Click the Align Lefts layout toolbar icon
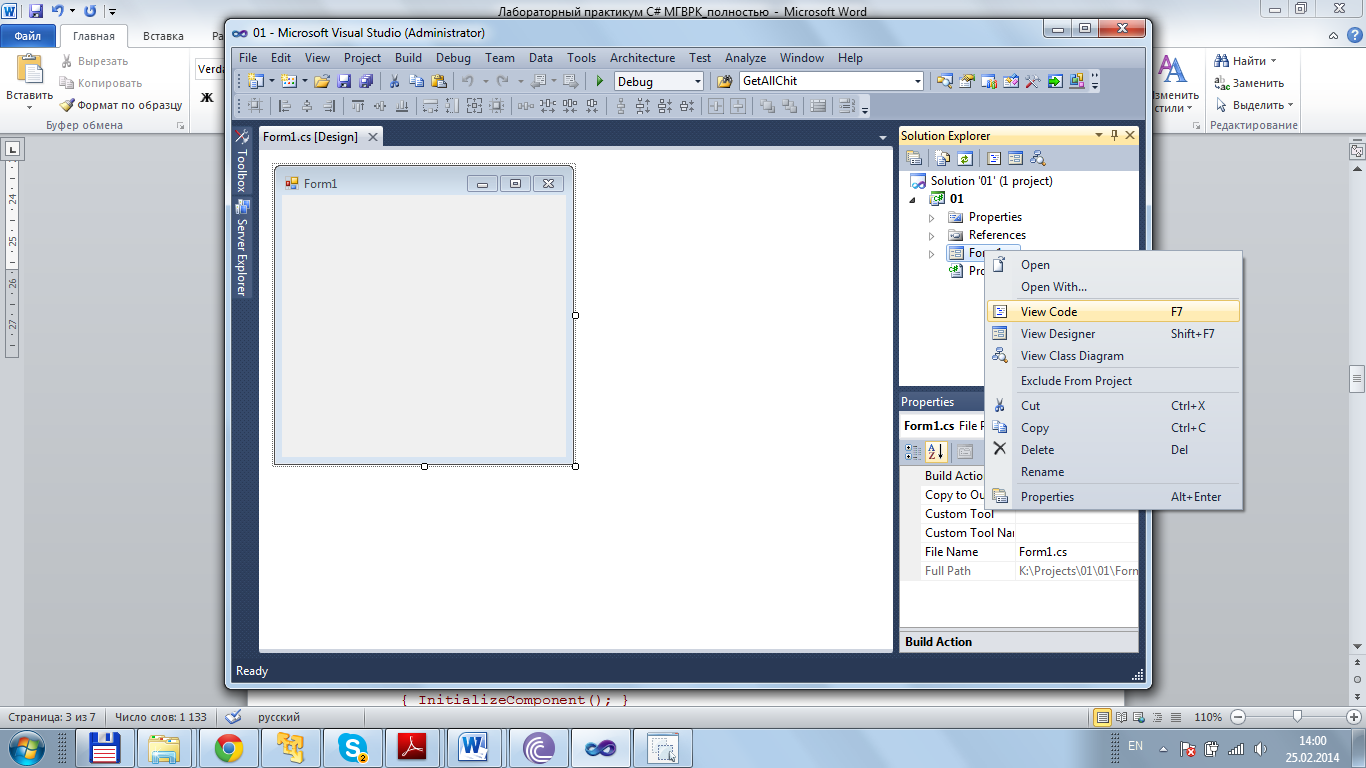The image size is (1366, 768). (285, 106)
